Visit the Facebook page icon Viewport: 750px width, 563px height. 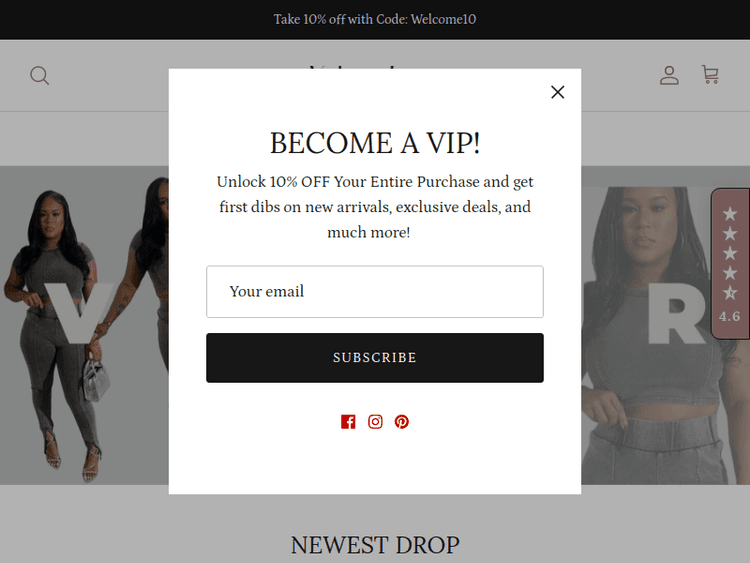click(x=348, y=421)
